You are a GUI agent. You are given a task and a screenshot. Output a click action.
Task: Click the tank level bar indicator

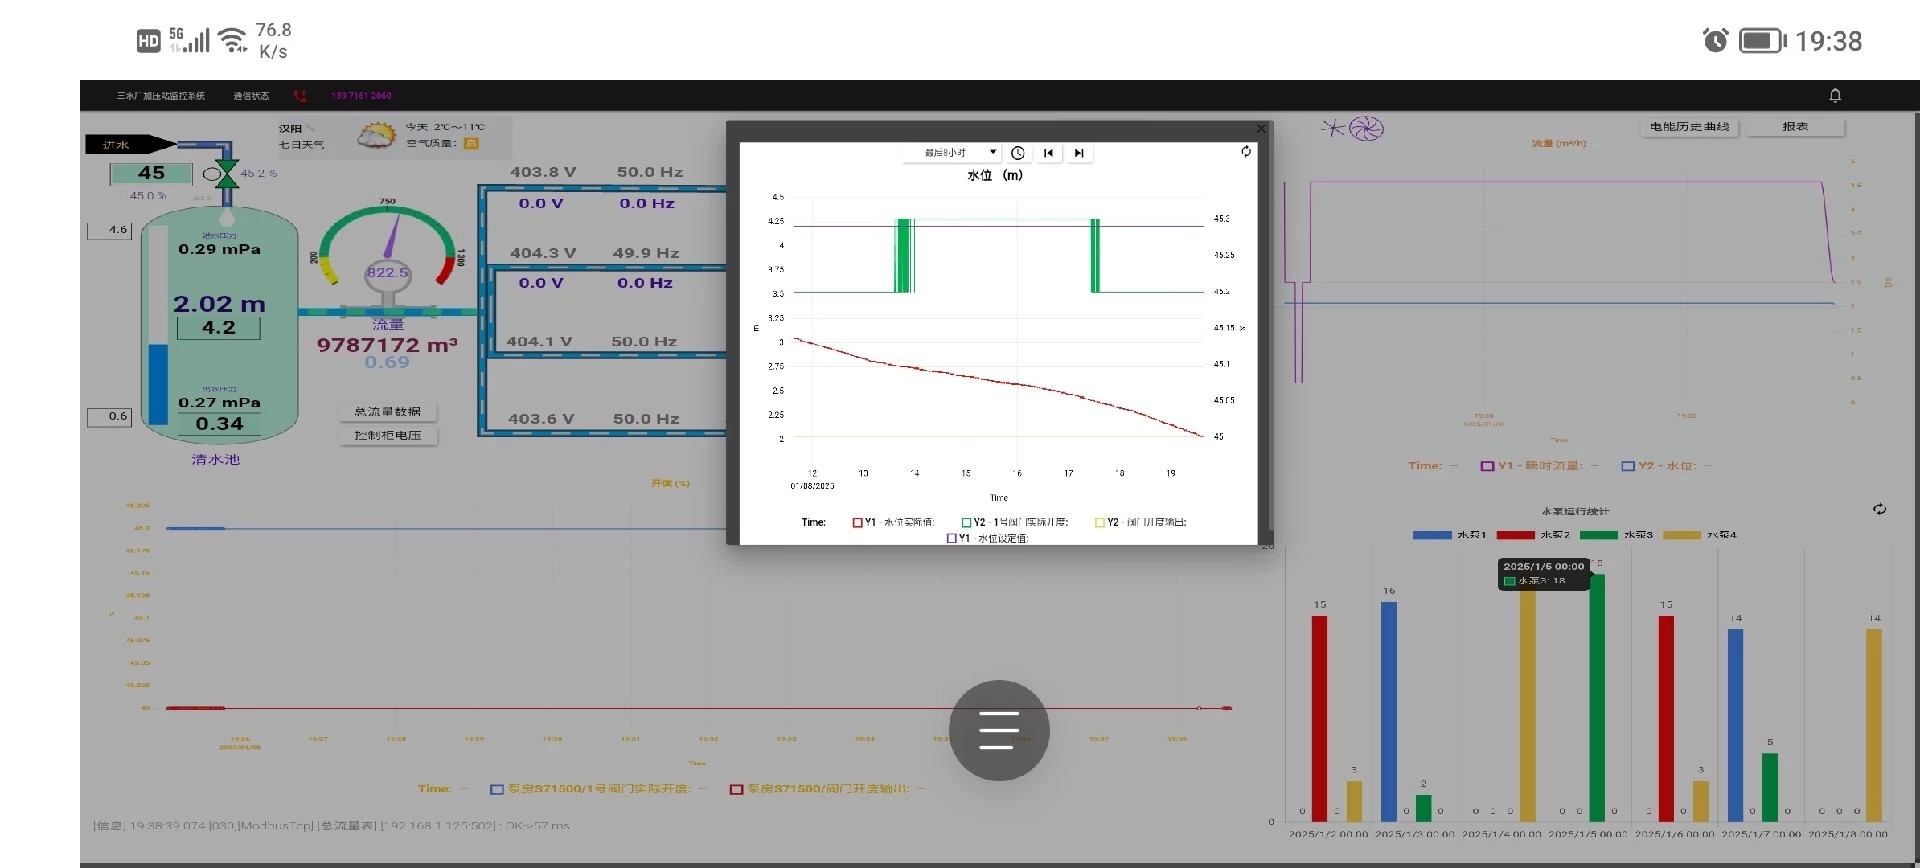tap(157, 325)
